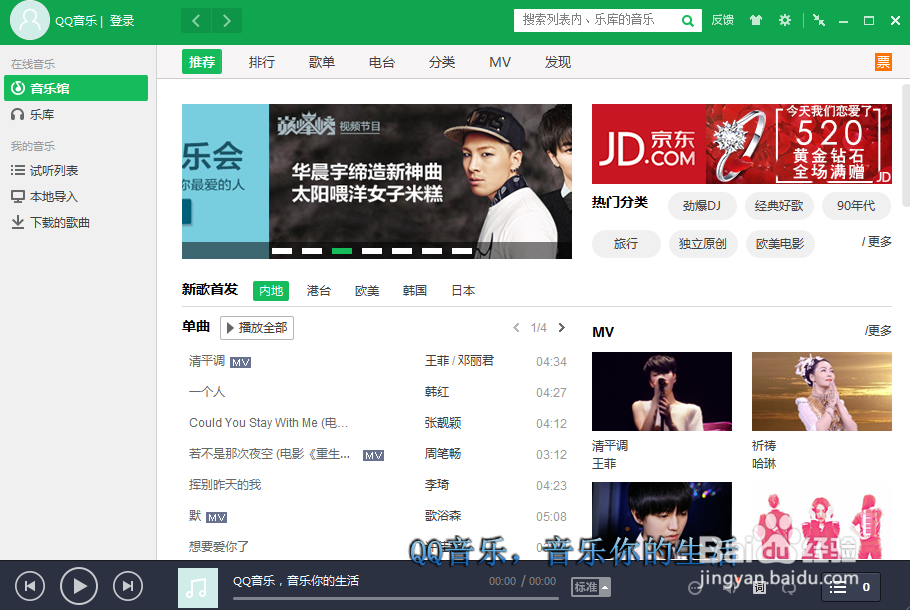Open the 祈祷 MV thumbnail
The width and height of the screenshot is (910, 610).
click(822, 391)
